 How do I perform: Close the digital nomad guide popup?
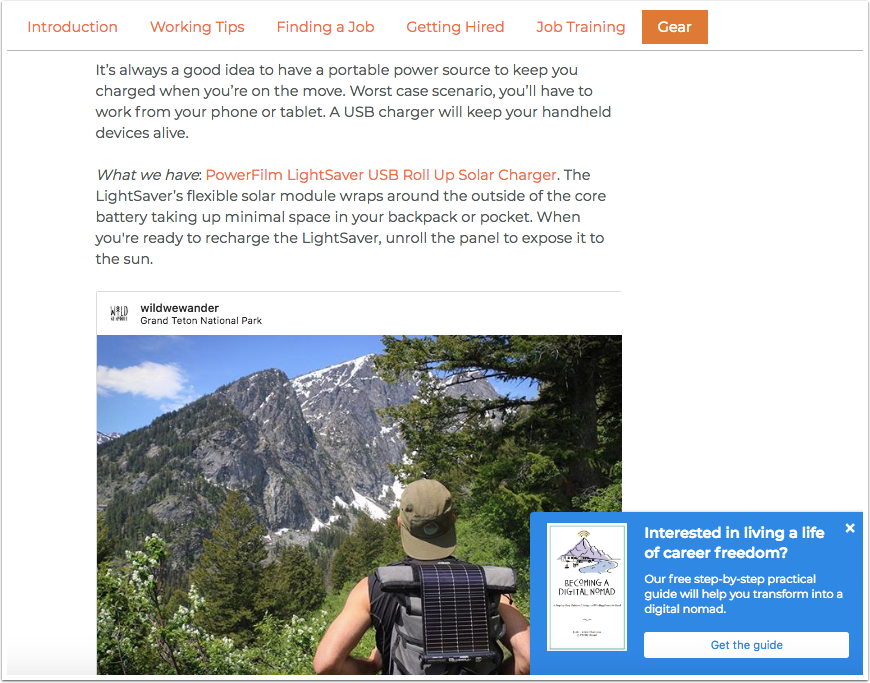[850, 528]
